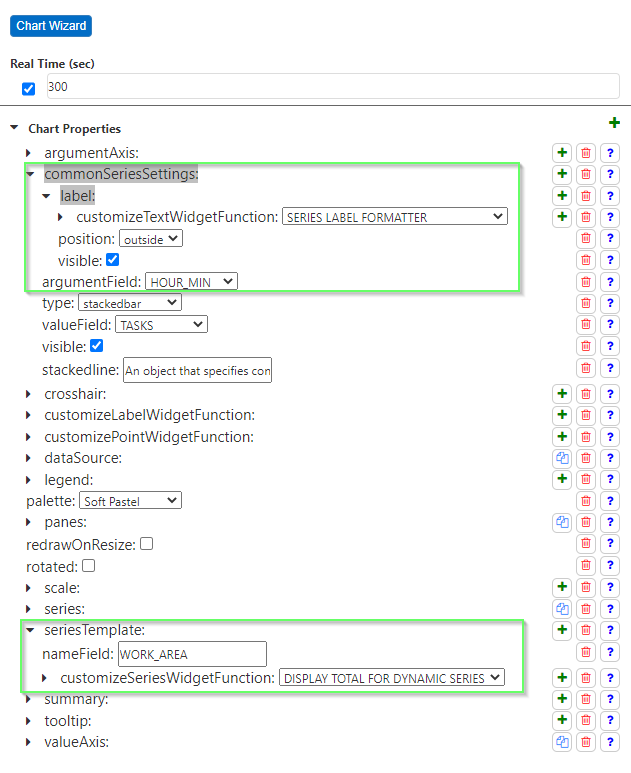
Task: Open the argumentField HOUR_MIN dropdown
Action: 191,282
